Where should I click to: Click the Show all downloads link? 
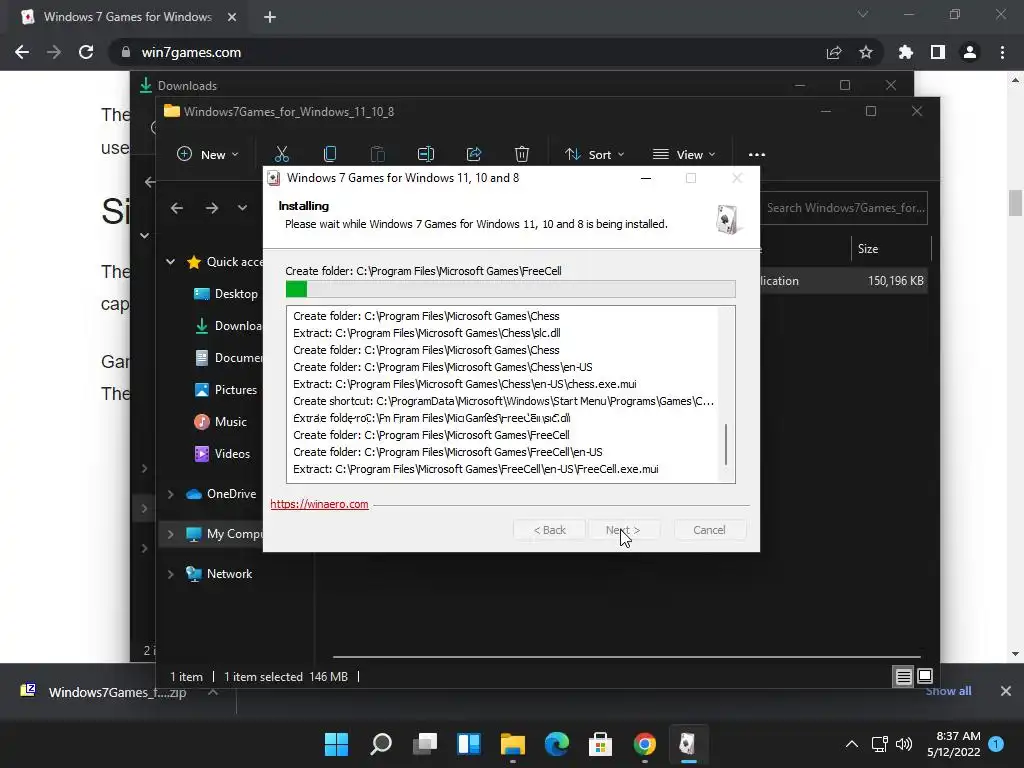tap(948, 691)
